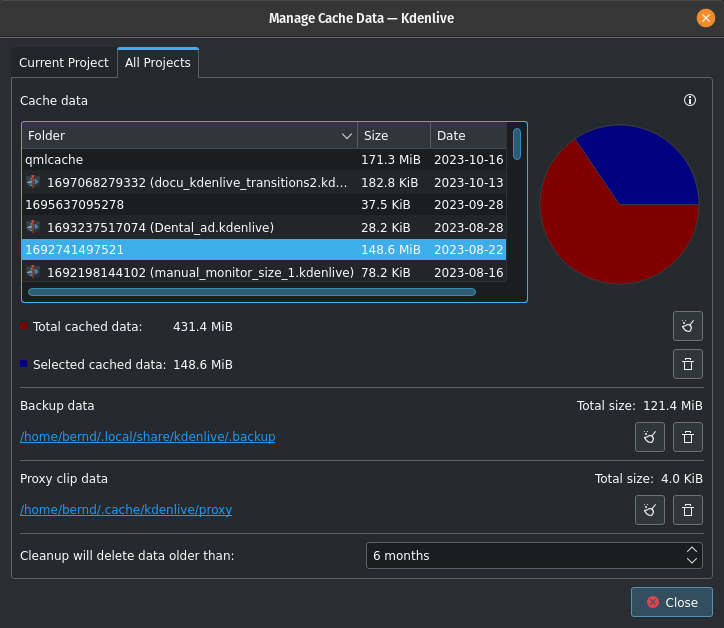Click the info icon beside Cache data

(690, 100)
